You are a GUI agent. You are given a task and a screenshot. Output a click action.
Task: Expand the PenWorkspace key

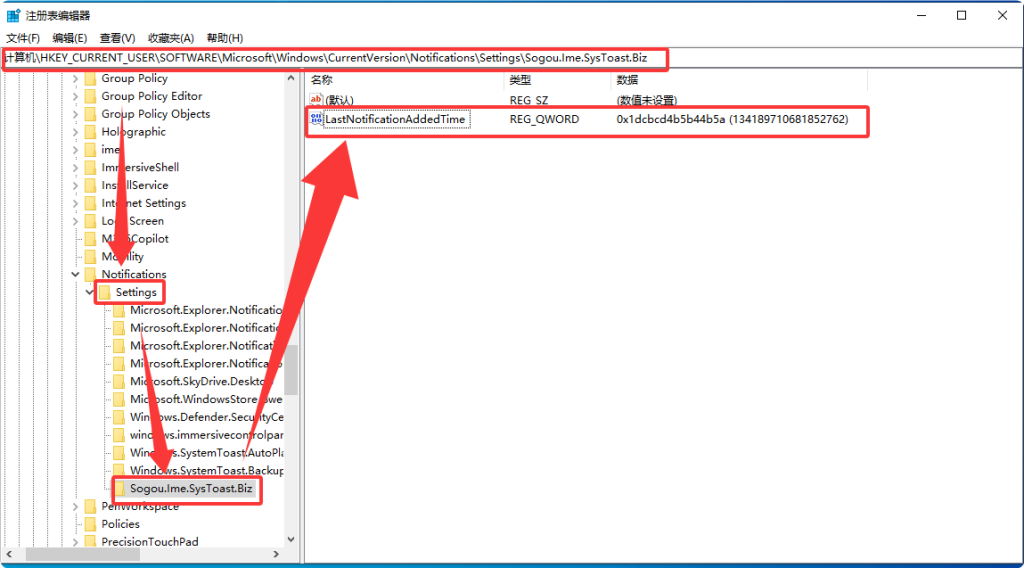(x=75, y=507)
